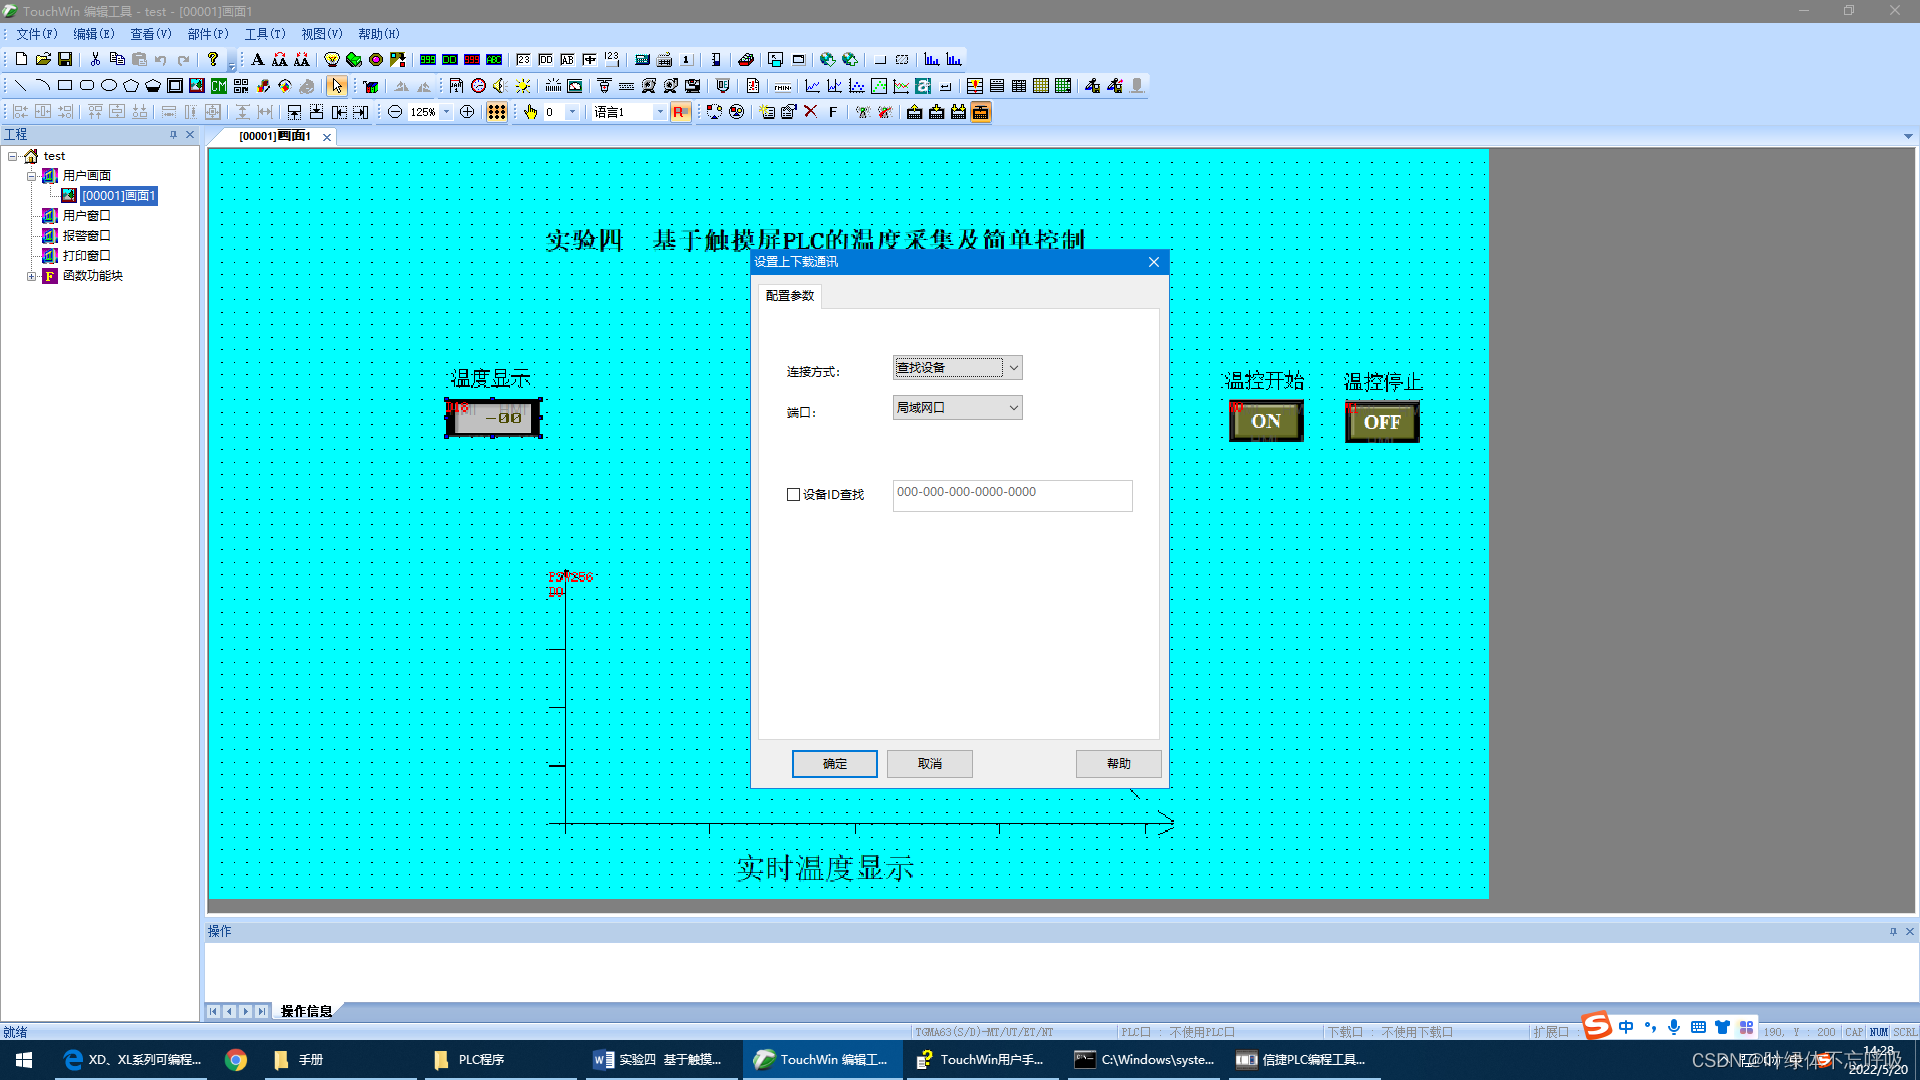Open the 语言1 language dropdown
The width and height of the screenshot is (1920, 1080).
pyautogui.click(x=660, y=112)
